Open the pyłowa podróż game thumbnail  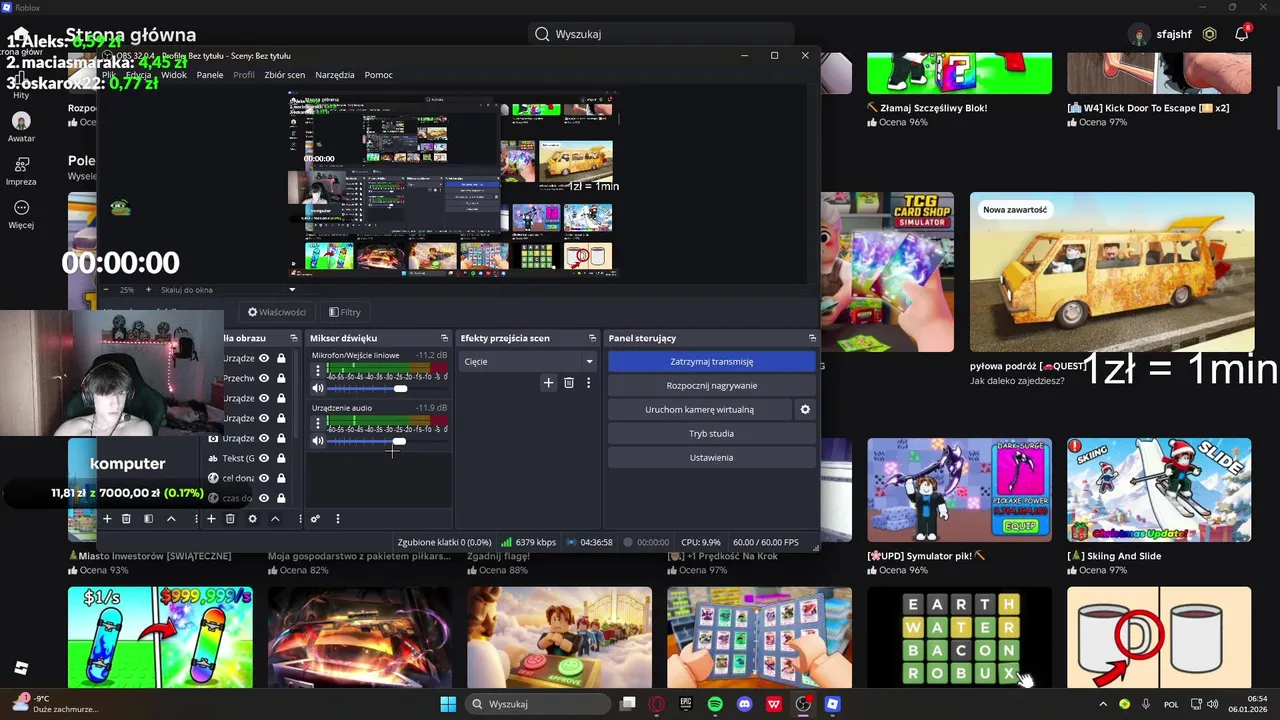[x=1112, y=272]
